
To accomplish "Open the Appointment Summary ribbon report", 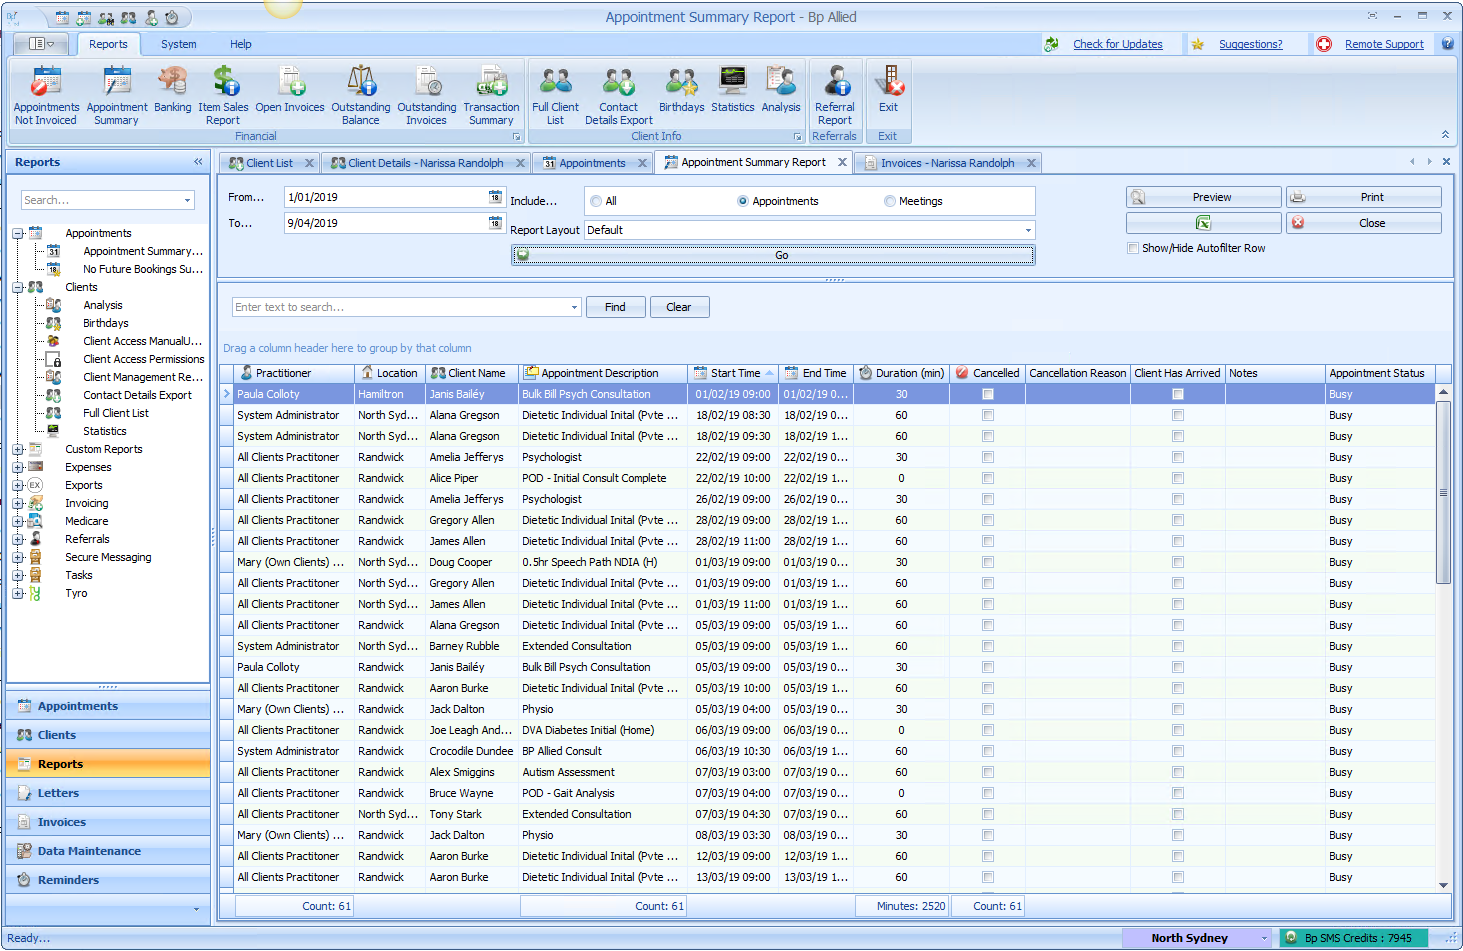I will coord(117,96).
